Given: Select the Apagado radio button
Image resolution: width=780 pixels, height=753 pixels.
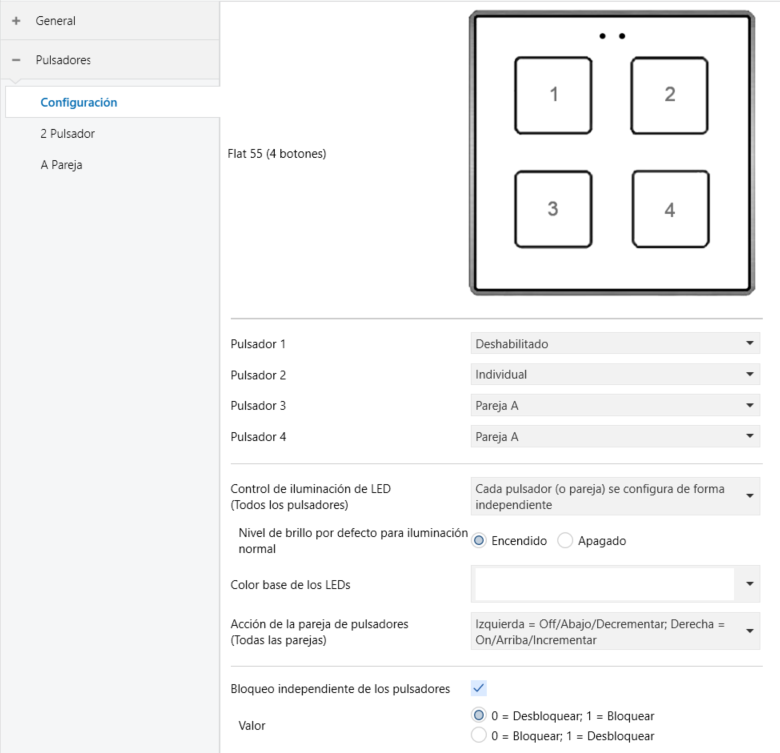Looking at the screenshot, I should 565,541.
